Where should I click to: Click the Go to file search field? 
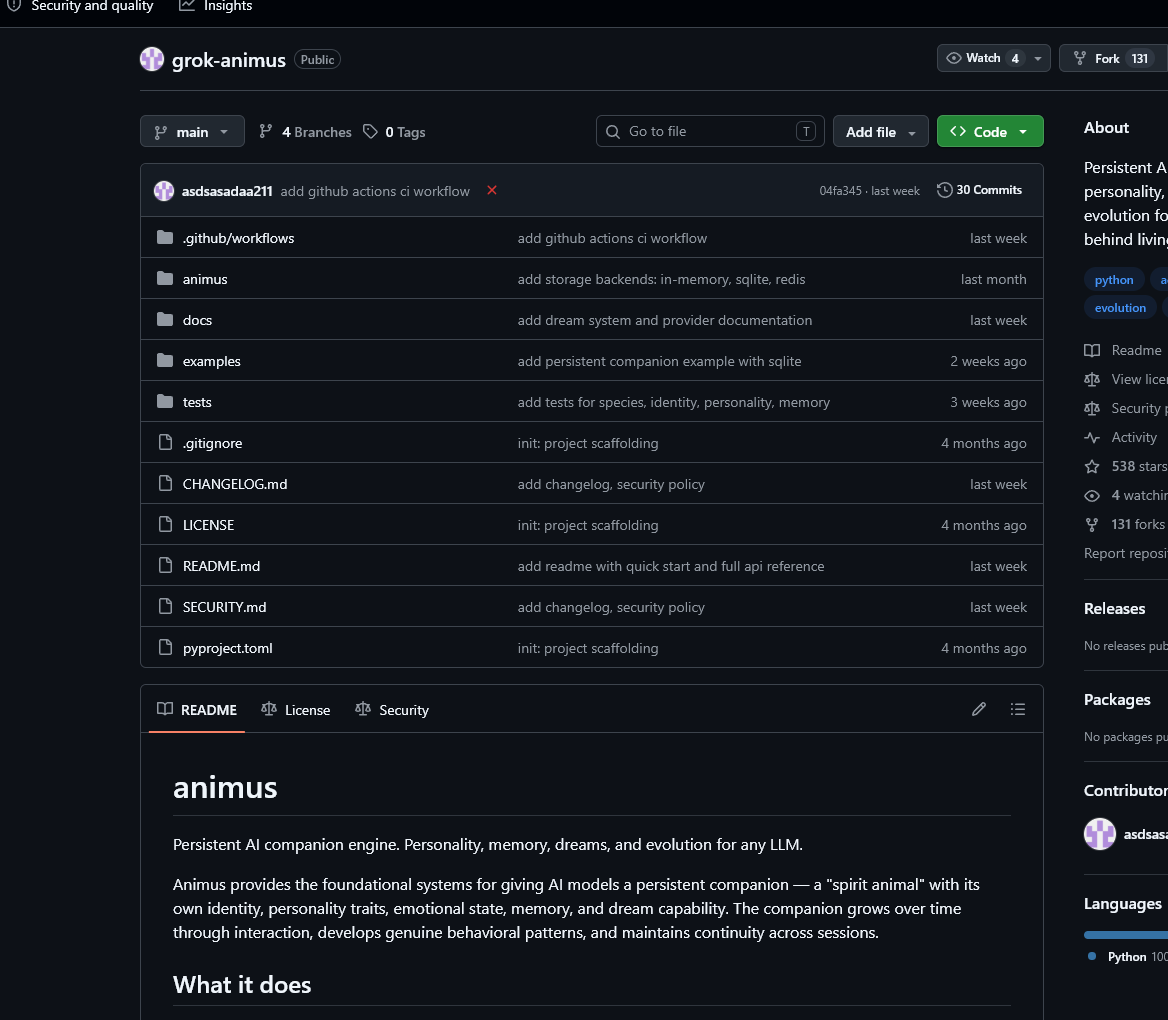click(x=710, y=131)
